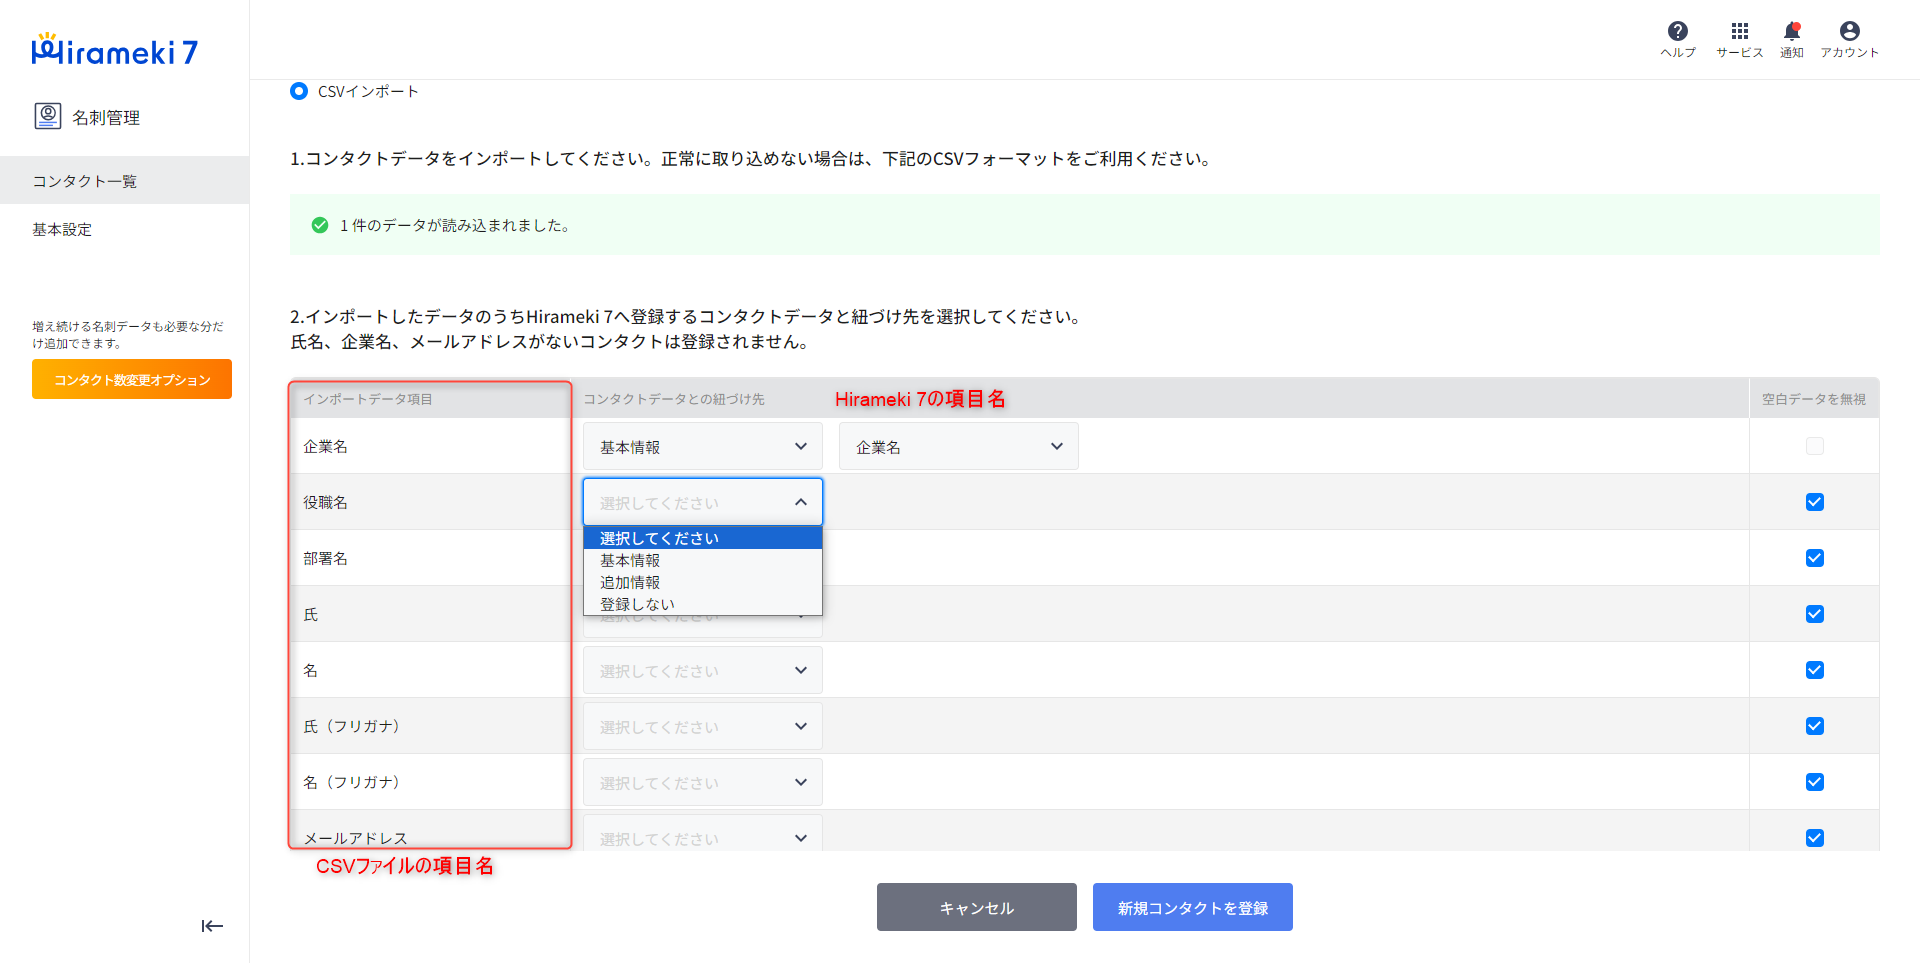1920x963 pixels.
Task: Click the コンタクト数変更オプション button
Action: click(132, 379)
